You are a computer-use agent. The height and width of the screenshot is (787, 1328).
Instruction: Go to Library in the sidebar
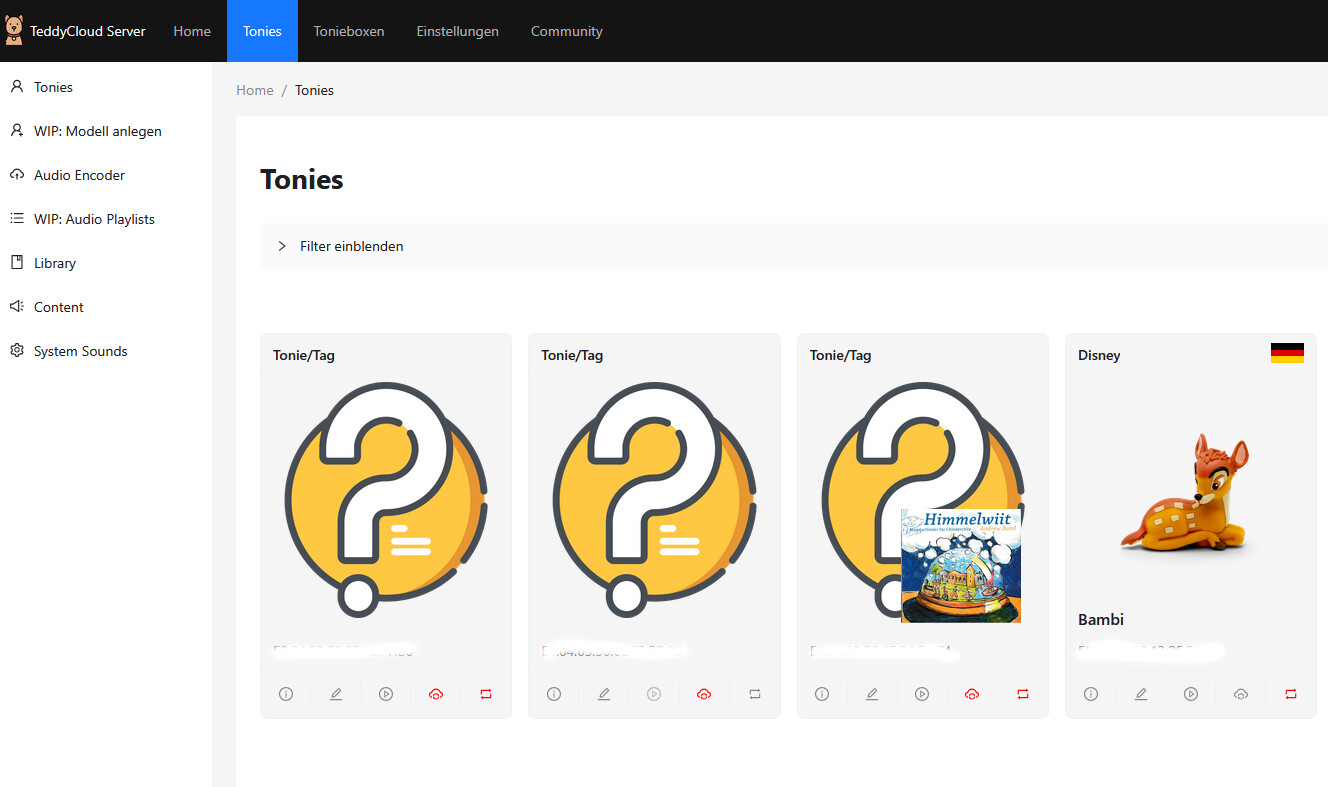tap(55, 263)
